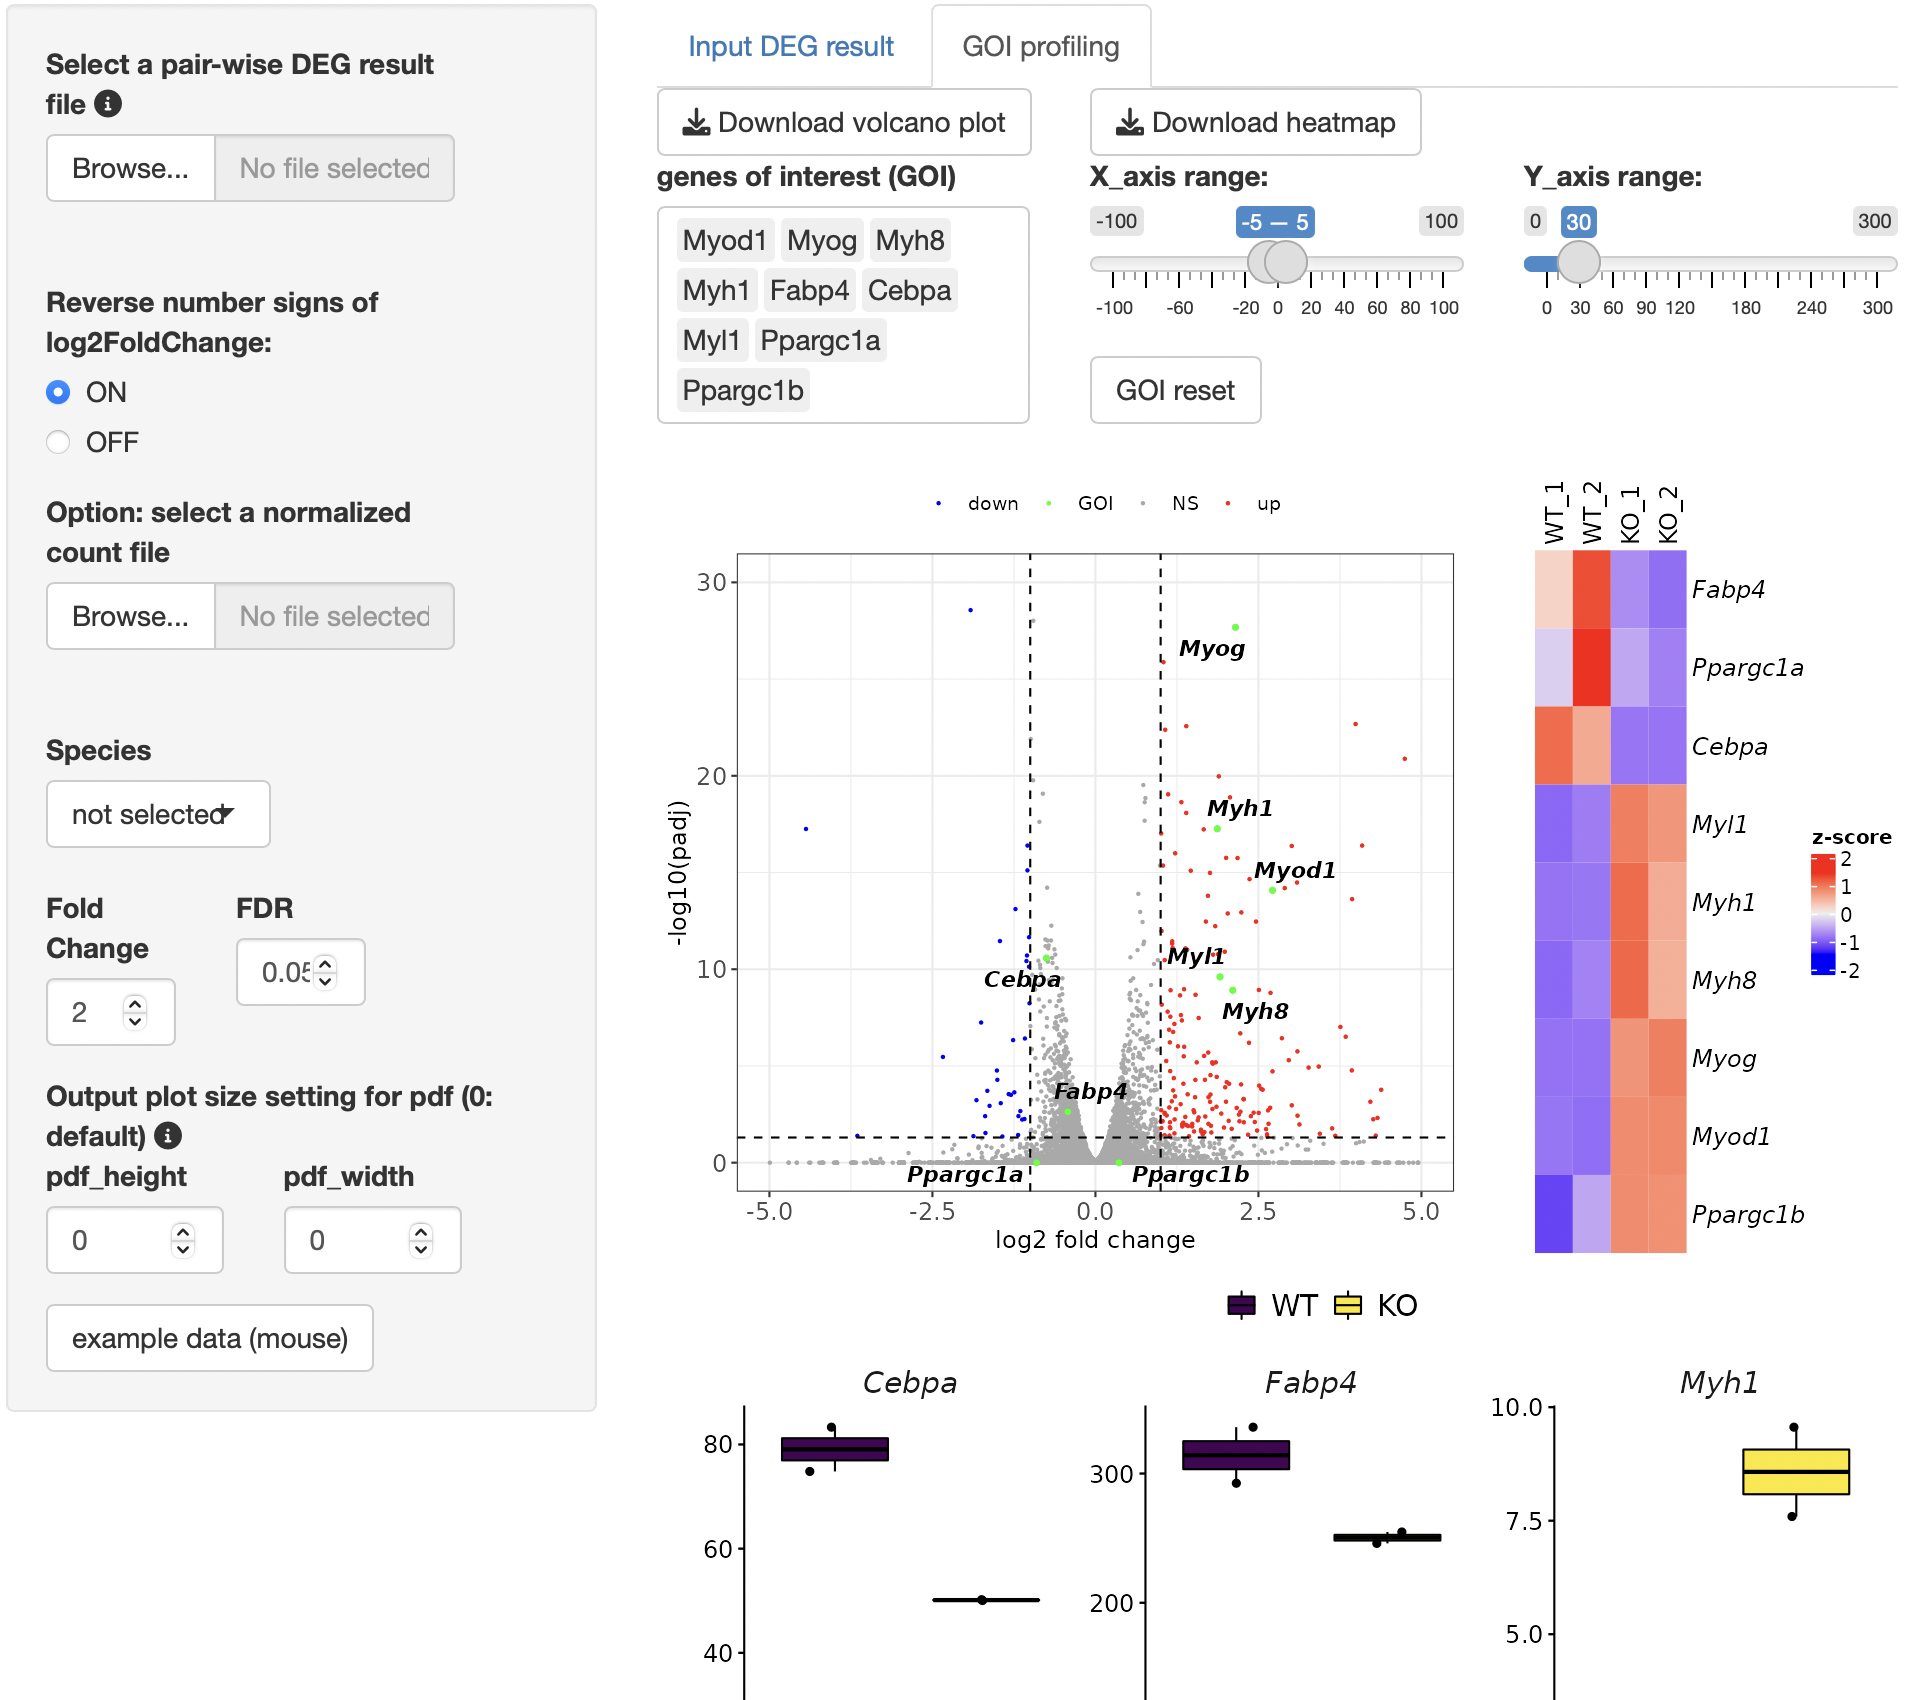
Task: Decrease pdf_width using down arrow
Action: point(421,1249)
